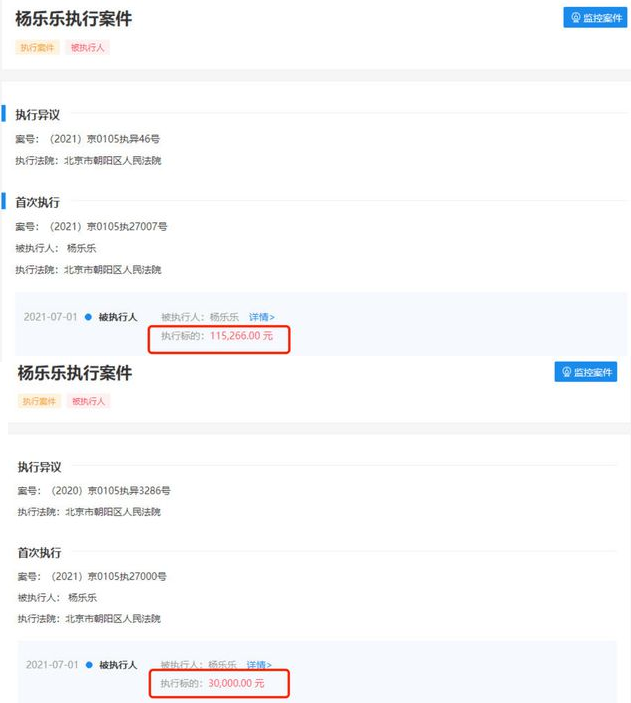Click 被执行人: 杨乐乐 under 京0105执27007号
This screenshot has width=631, height=703.
[x=56, y=248]
